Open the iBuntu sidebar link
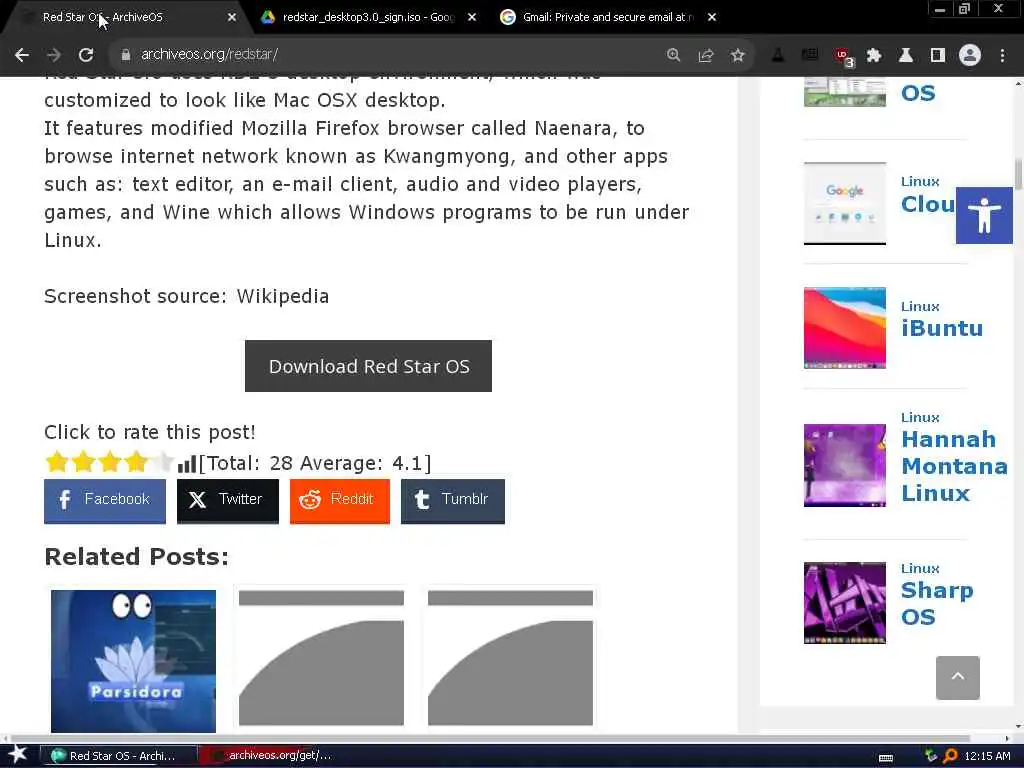Viewport: 1024px width, 768px height. pyautogui.click(x=942, y=328)
